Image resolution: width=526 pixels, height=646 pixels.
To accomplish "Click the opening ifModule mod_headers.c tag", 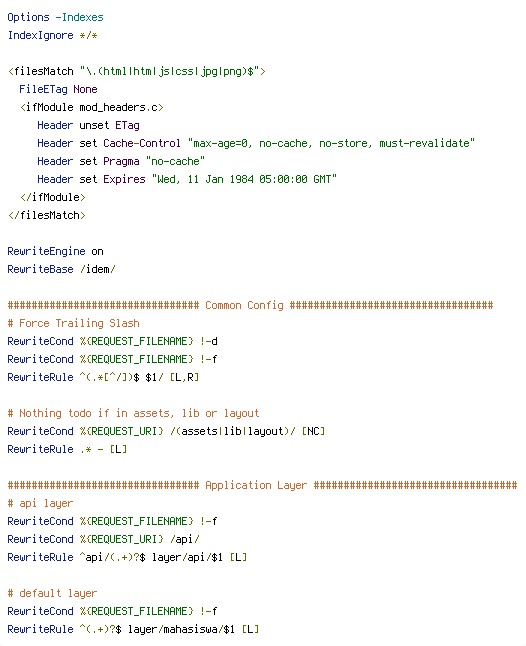I will pos(92,108).
